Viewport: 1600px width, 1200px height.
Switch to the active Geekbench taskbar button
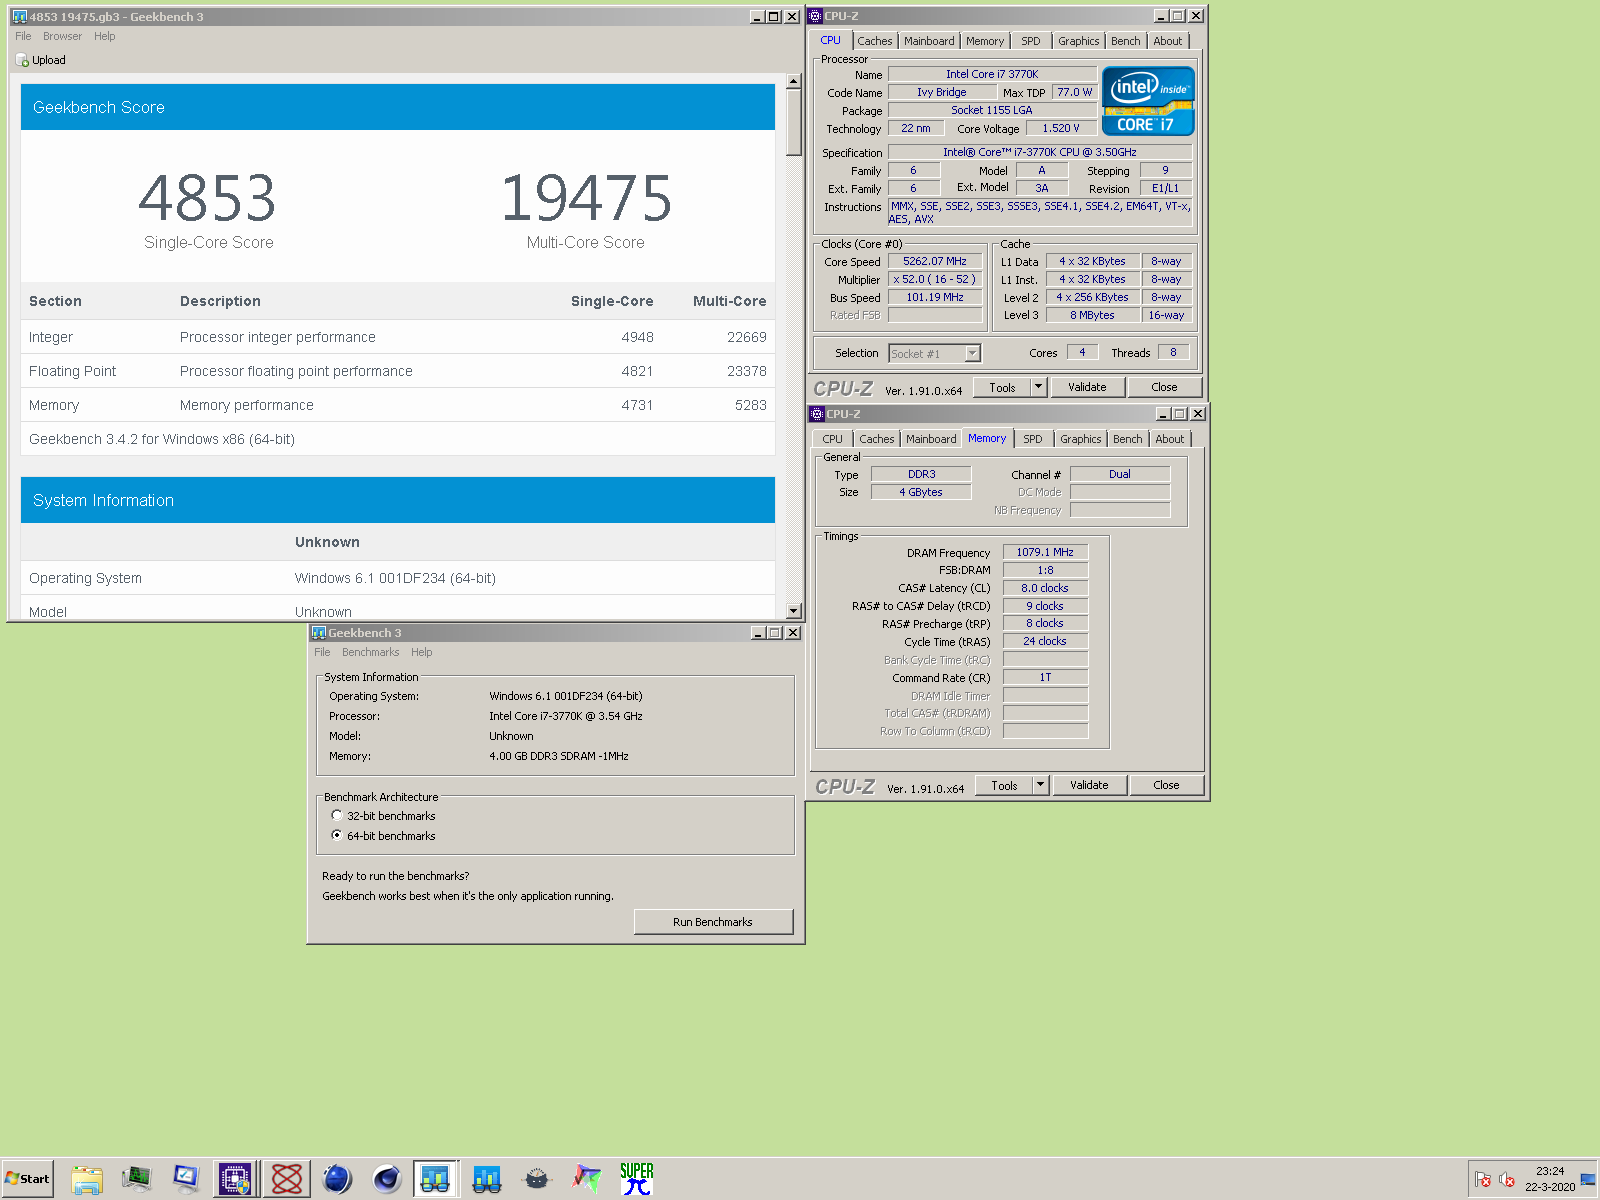pyautogui.click(x=435, y=1179)
